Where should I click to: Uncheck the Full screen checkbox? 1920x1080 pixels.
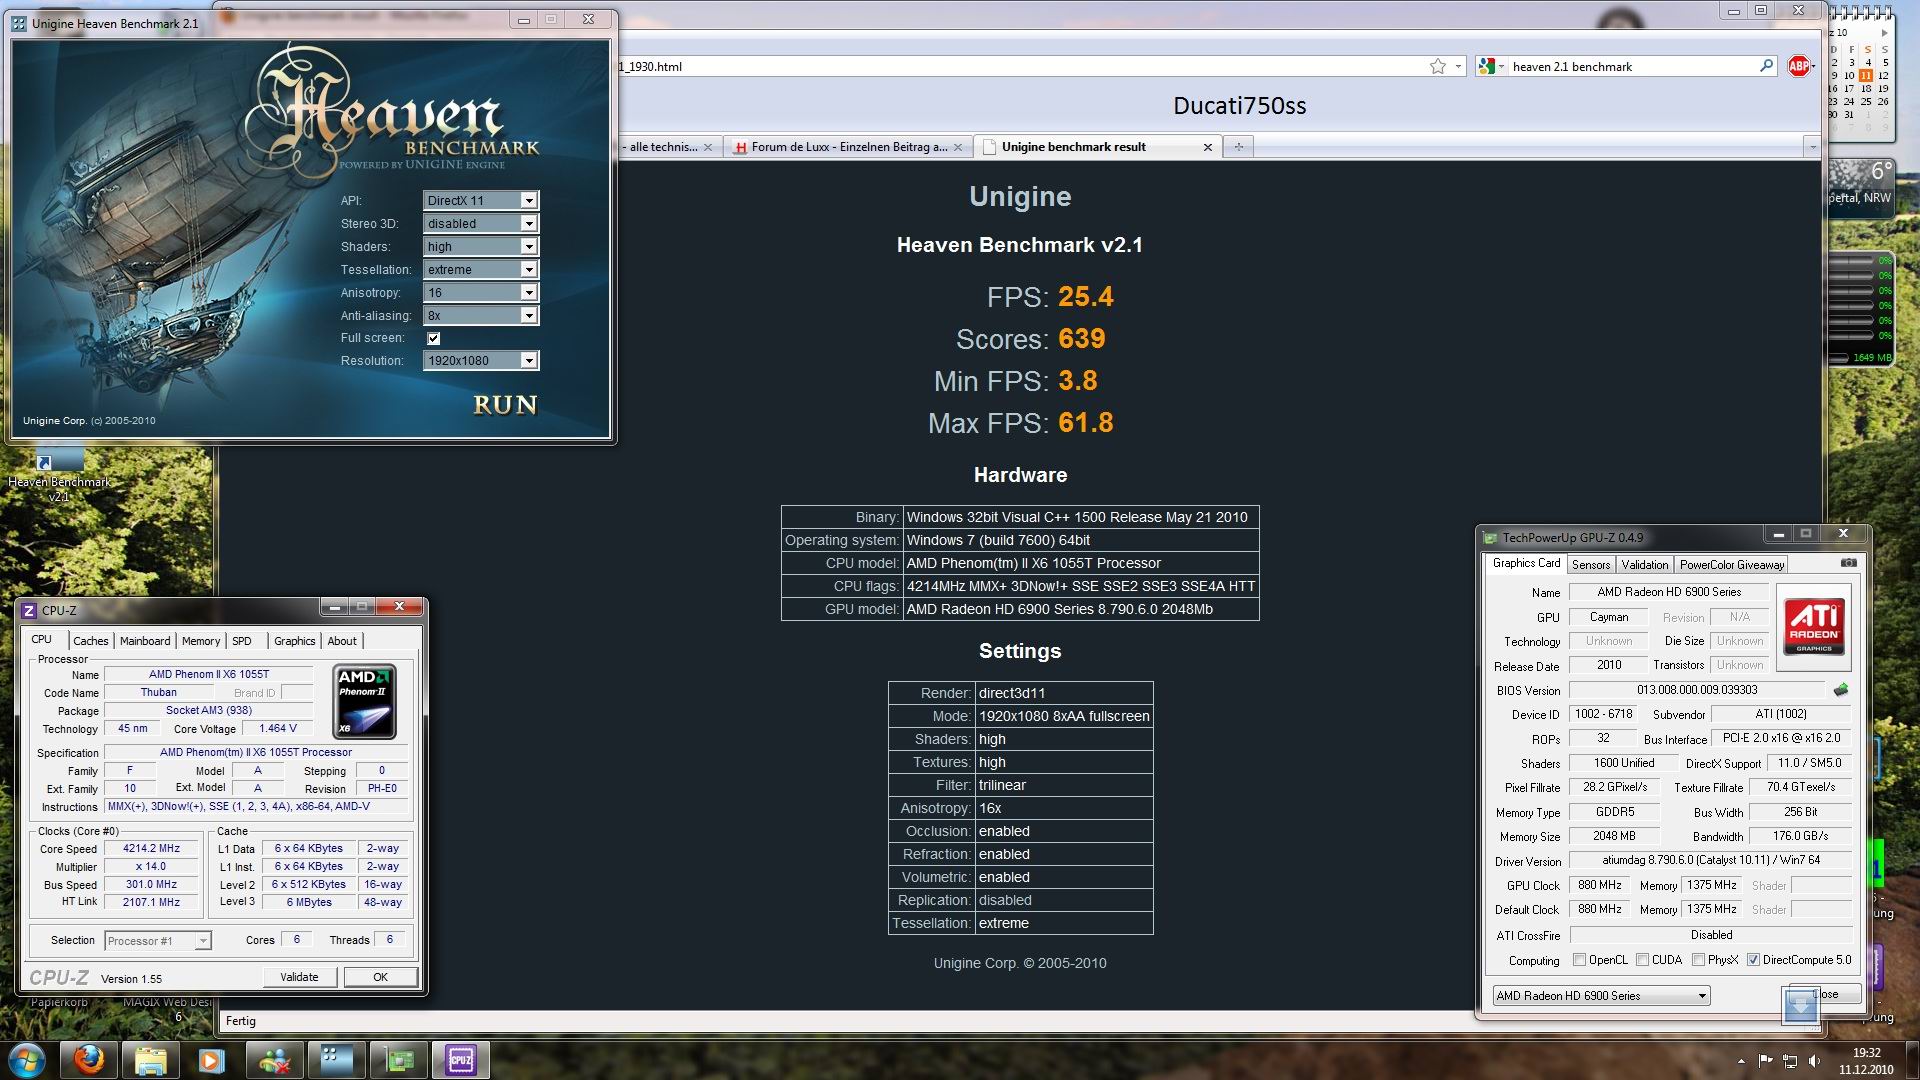click(x=434, y=338)
